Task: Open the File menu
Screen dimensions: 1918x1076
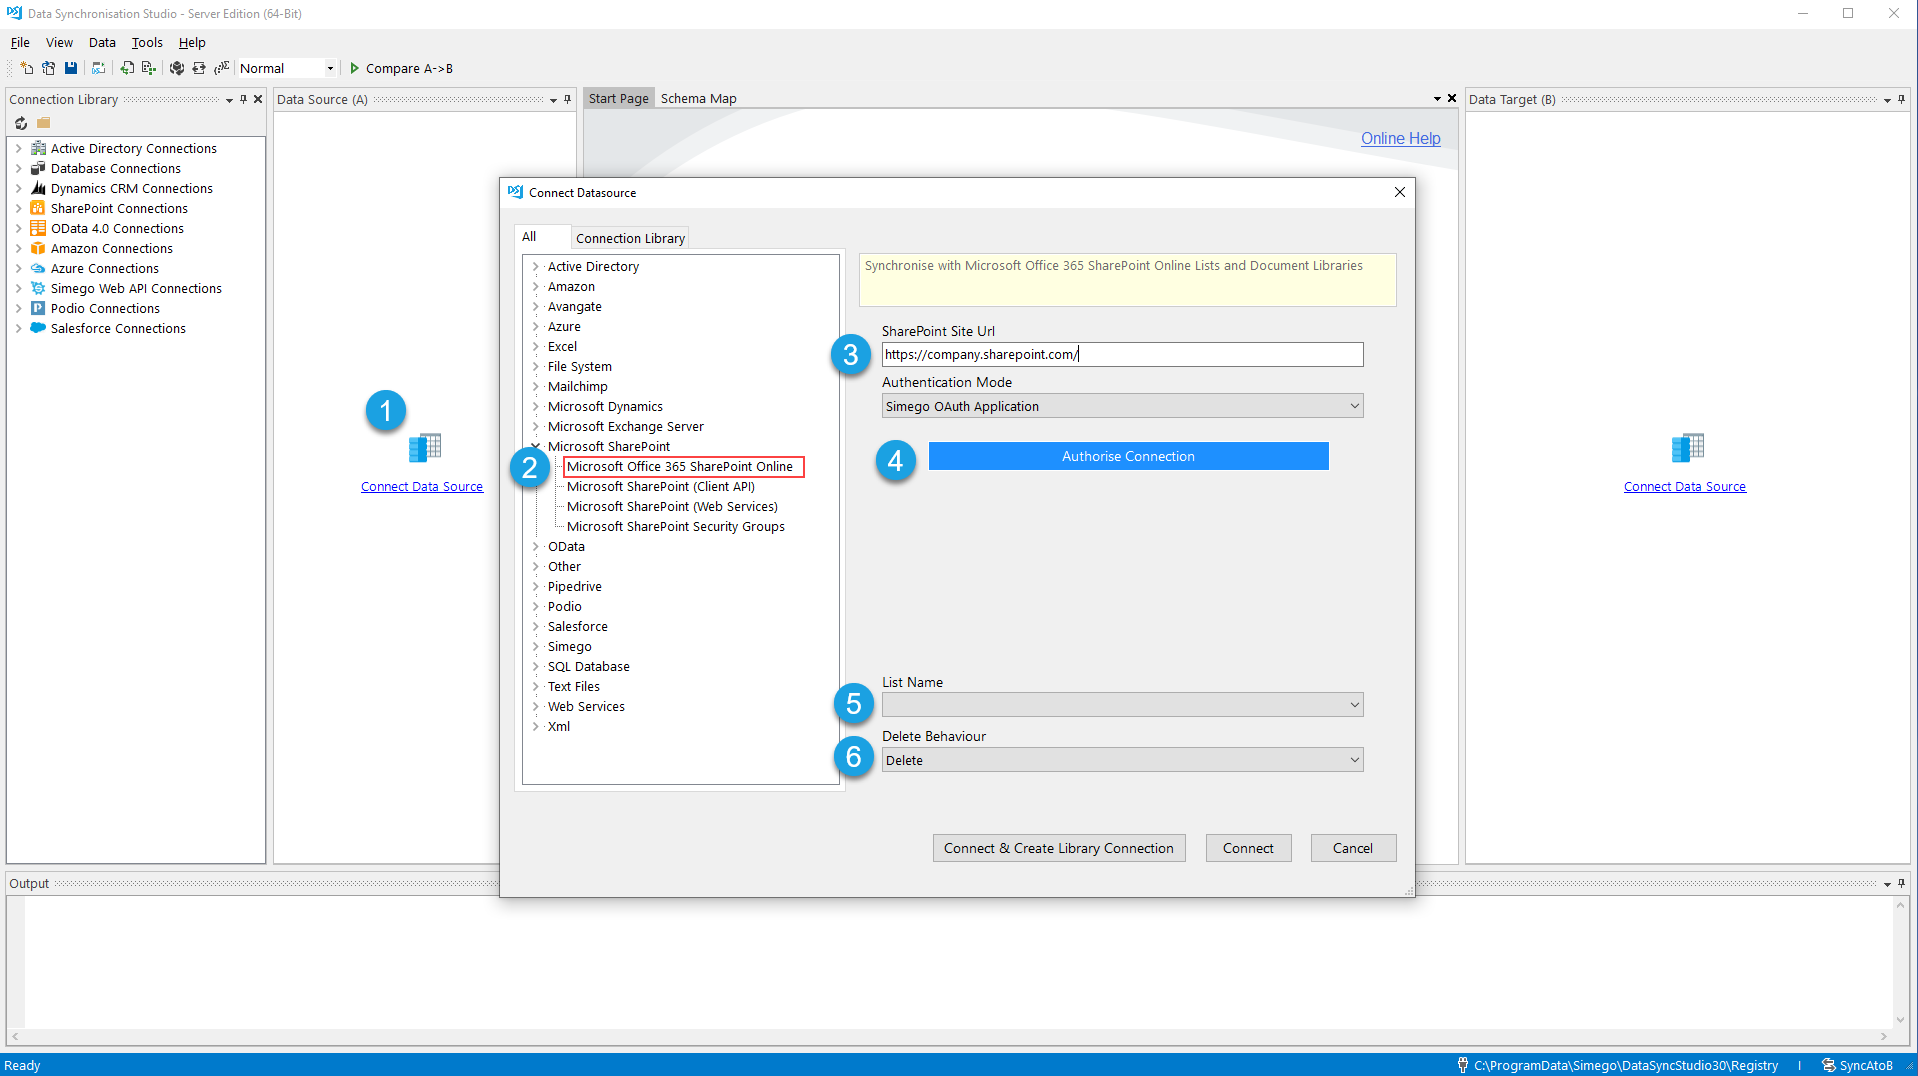Action: (x=20, y=42)
